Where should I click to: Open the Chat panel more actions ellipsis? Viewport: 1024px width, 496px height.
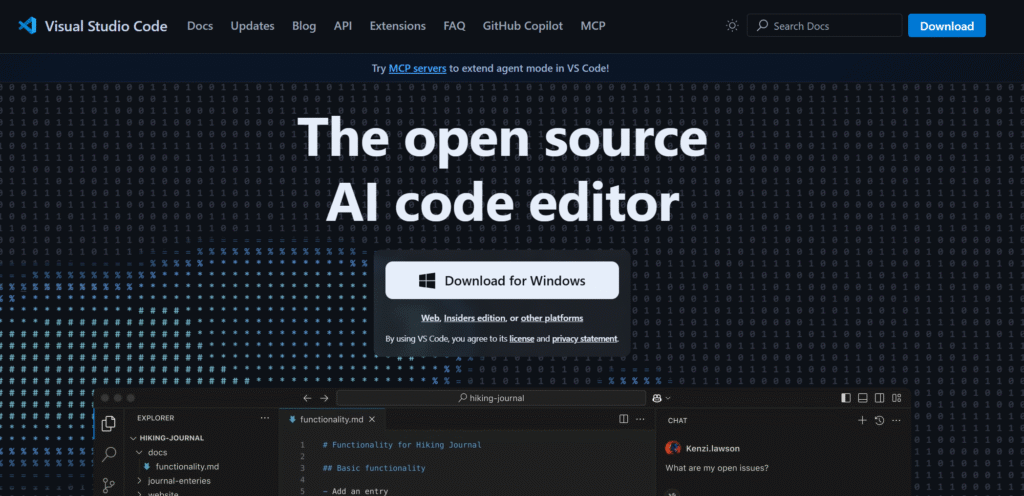[x=896, y=420]
